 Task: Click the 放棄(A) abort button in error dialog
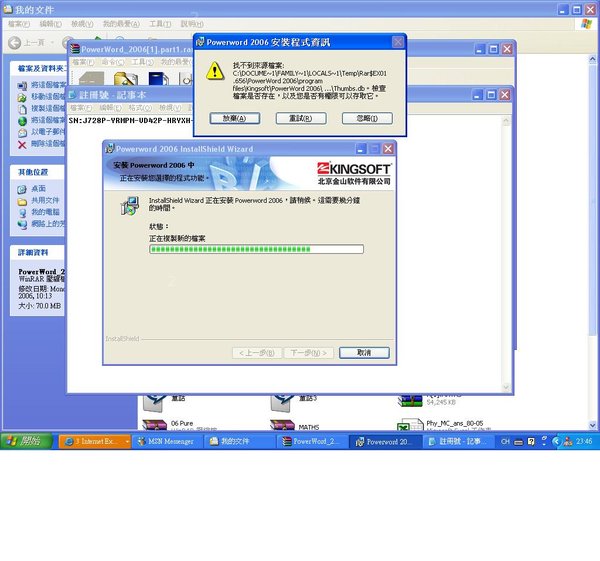pos(235,118)
